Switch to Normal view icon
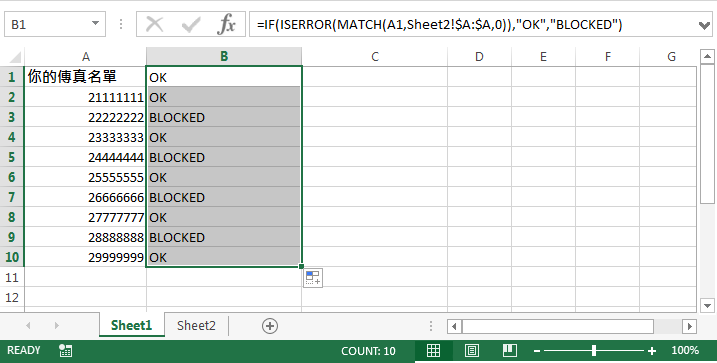The height and width of the screenshot is (363, 717). click(x=433, y=351)
